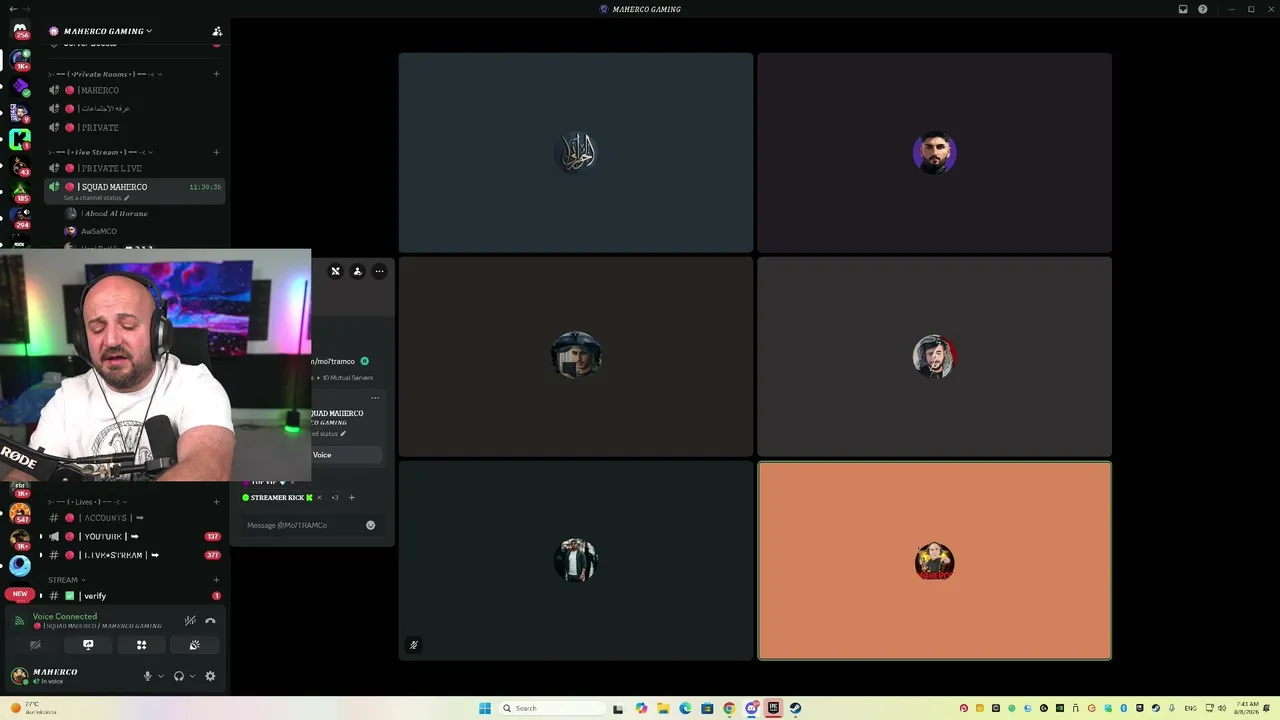
Task: Disconnect from voice channel
Action: [x=210, y=621]
